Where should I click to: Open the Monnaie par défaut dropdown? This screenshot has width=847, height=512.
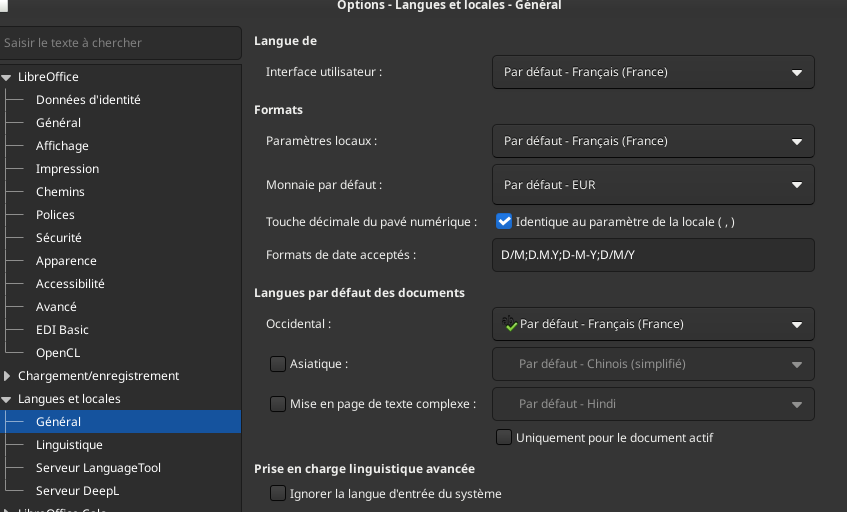[653, 185]
